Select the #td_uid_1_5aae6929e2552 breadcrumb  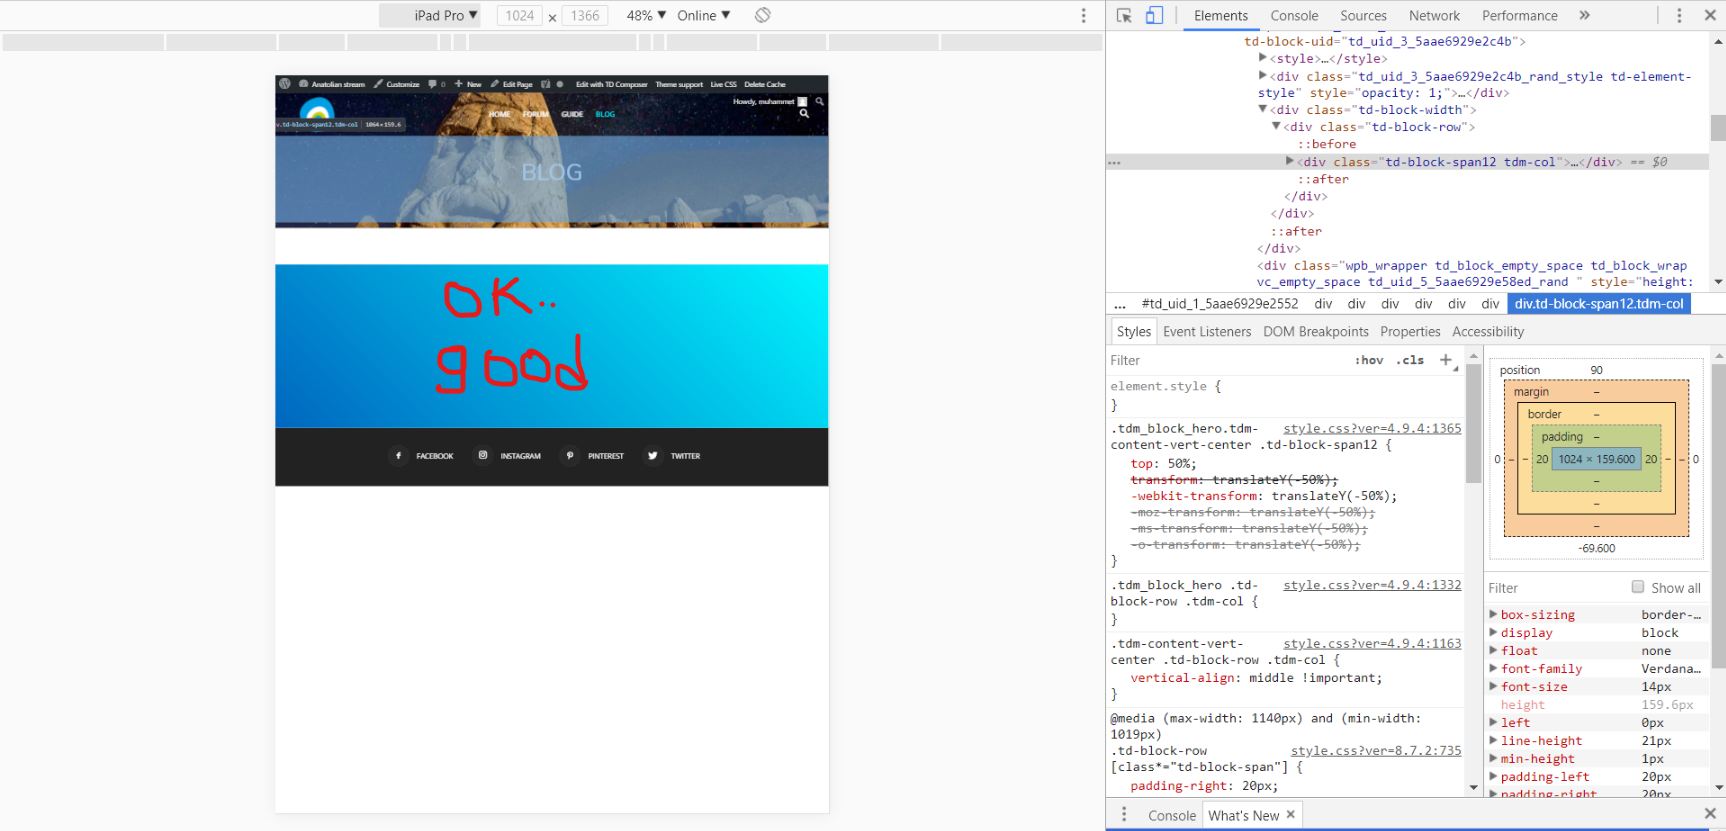tap(1220, 304)
